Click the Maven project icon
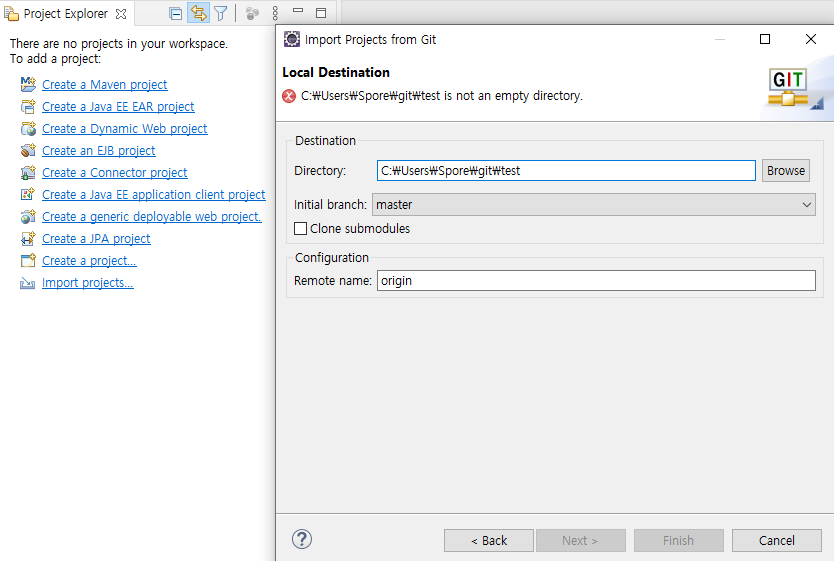 (x=28, y=84)
